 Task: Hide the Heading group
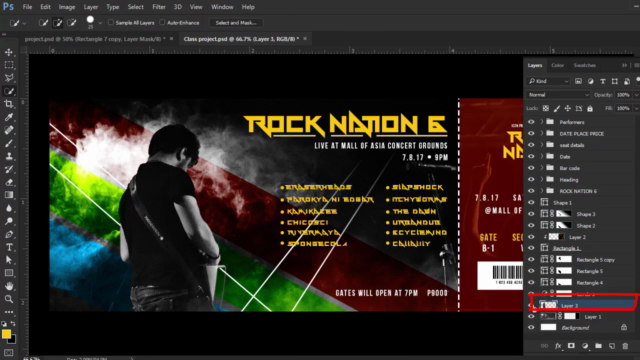531,179
